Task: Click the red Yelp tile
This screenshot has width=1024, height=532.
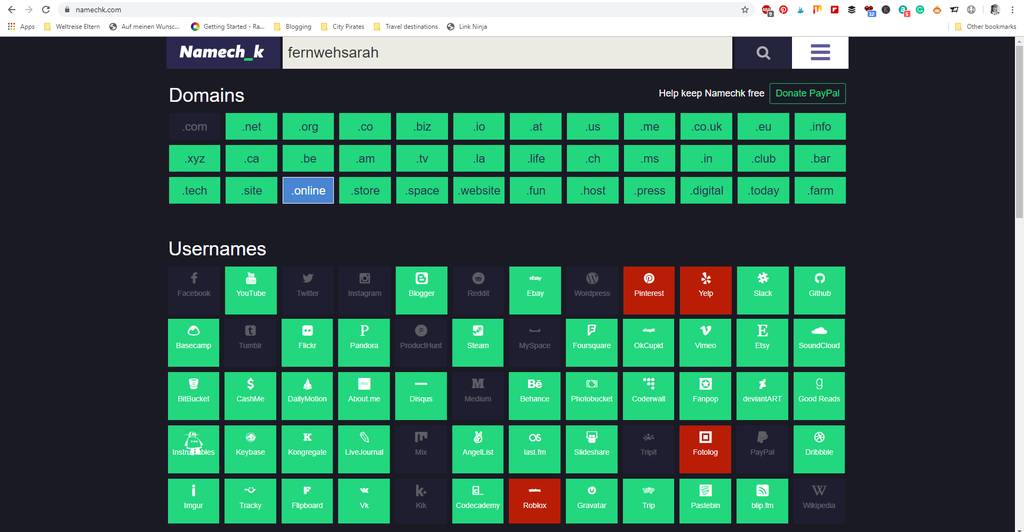Action: (705, 290)
